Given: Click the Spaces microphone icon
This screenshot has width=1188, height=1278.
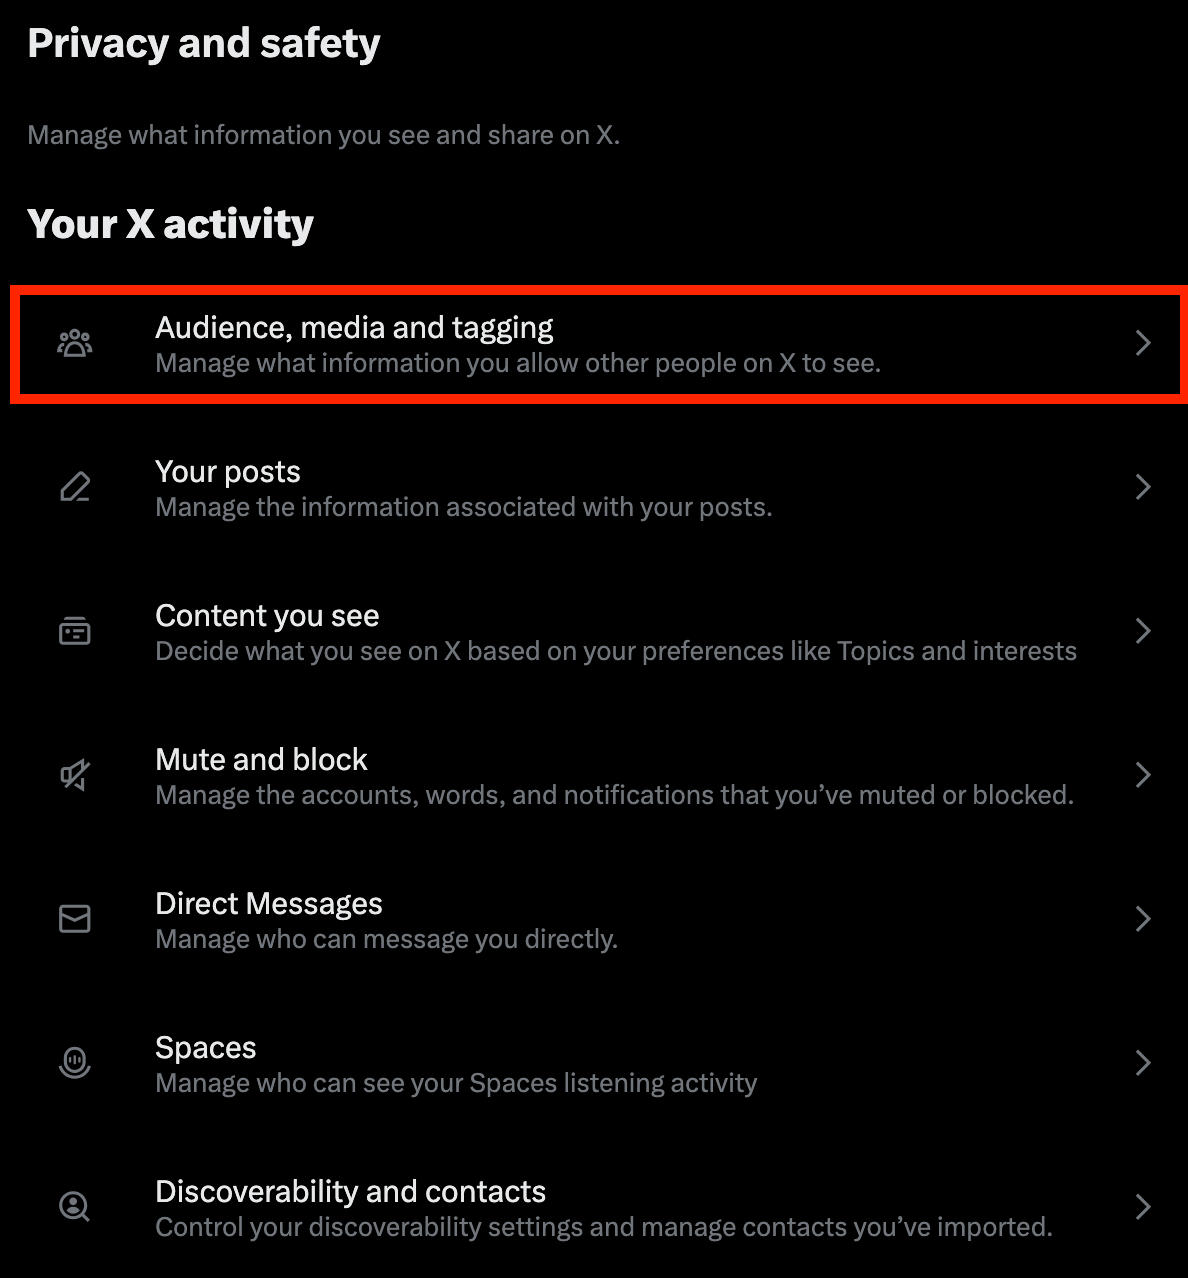Looking at the screenshot, I should tap(75, 1062).
